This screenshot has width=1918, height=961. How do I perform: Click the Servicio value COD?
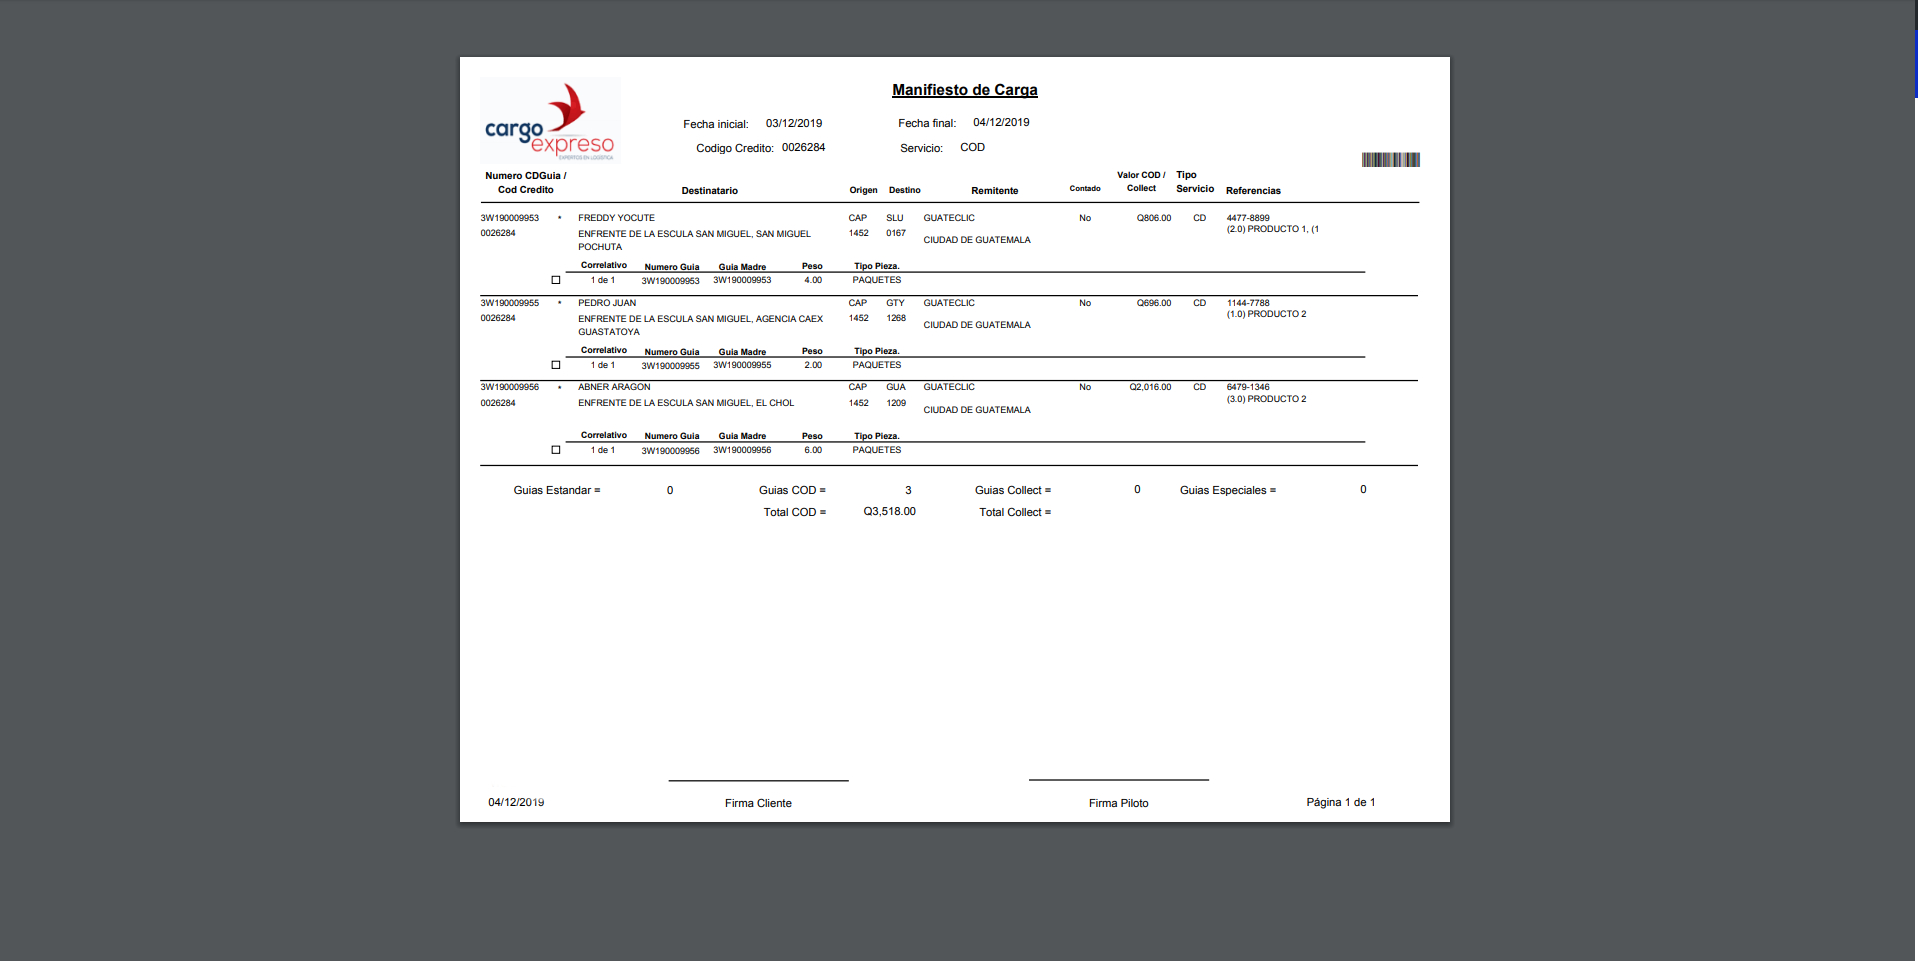(973, 147)
